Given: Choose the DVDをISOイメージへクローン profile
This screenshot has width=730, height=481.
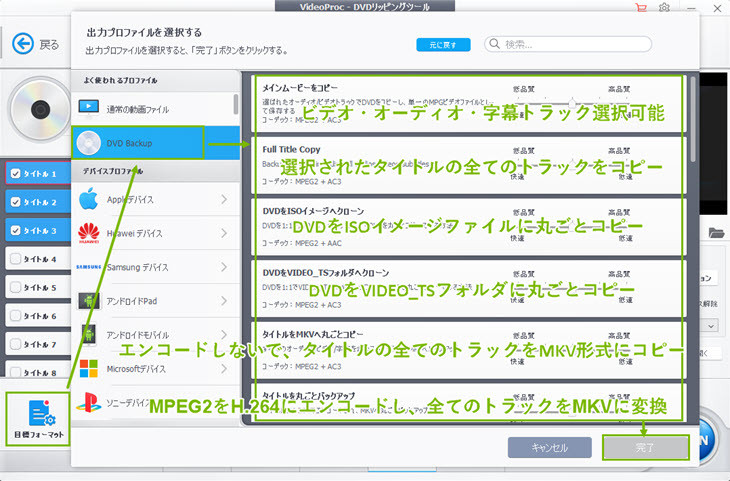Looking at the screenshot, I should tap(468, 227).
